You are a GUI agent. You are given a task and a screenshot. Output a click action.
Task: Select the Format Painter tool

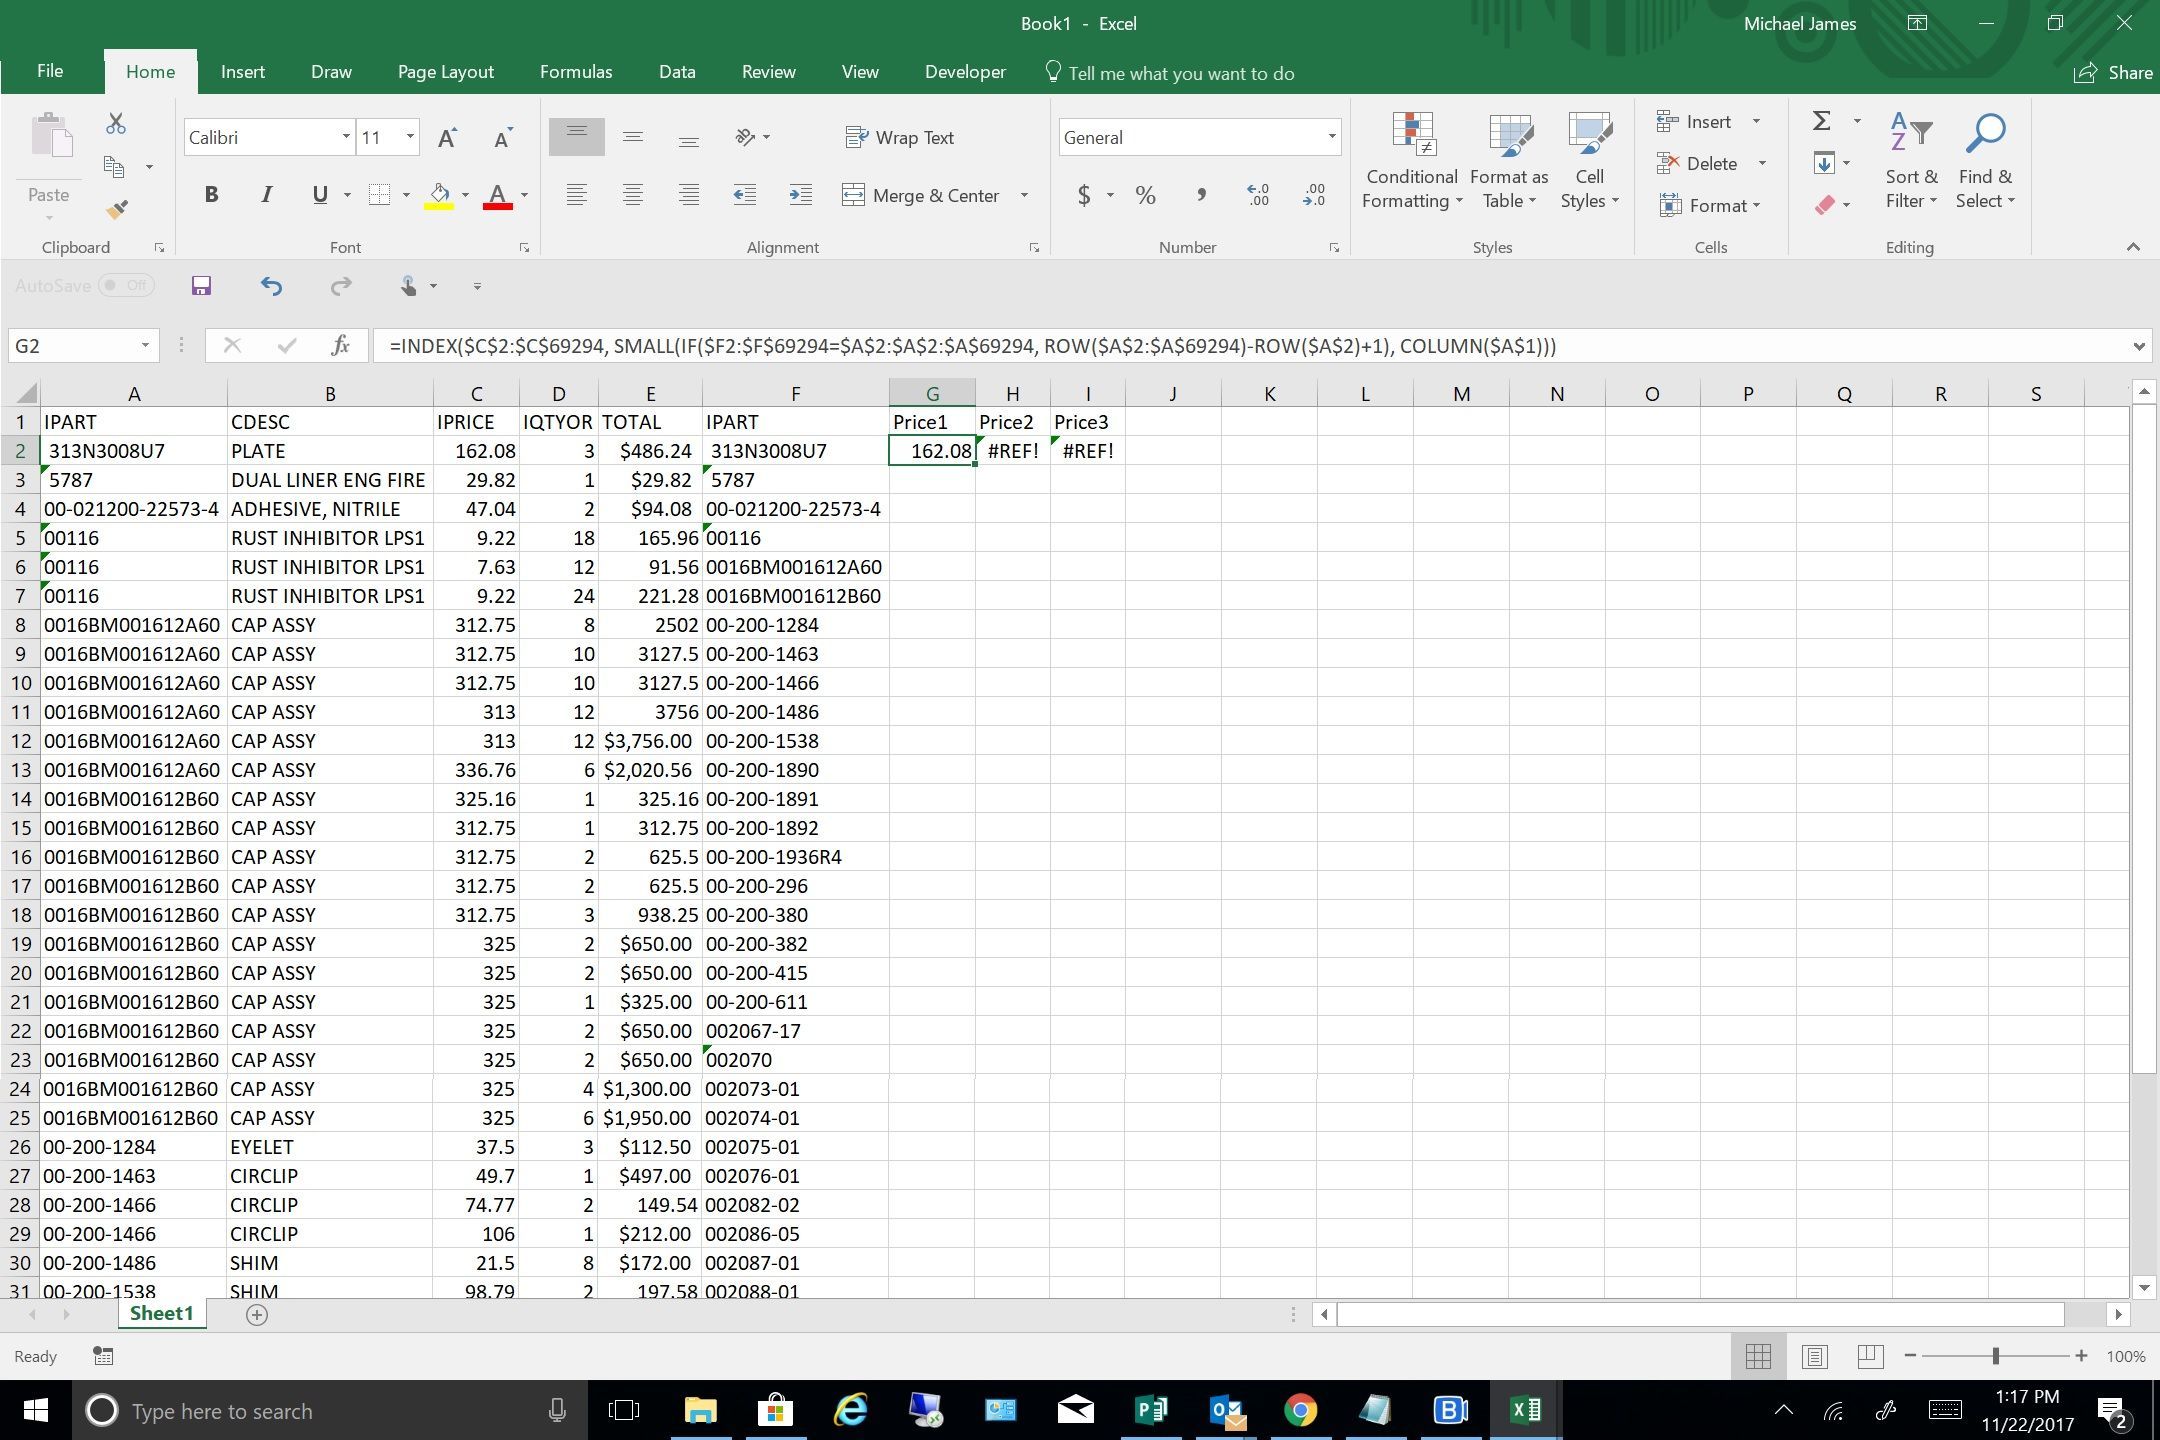click(x=118, y=209)
